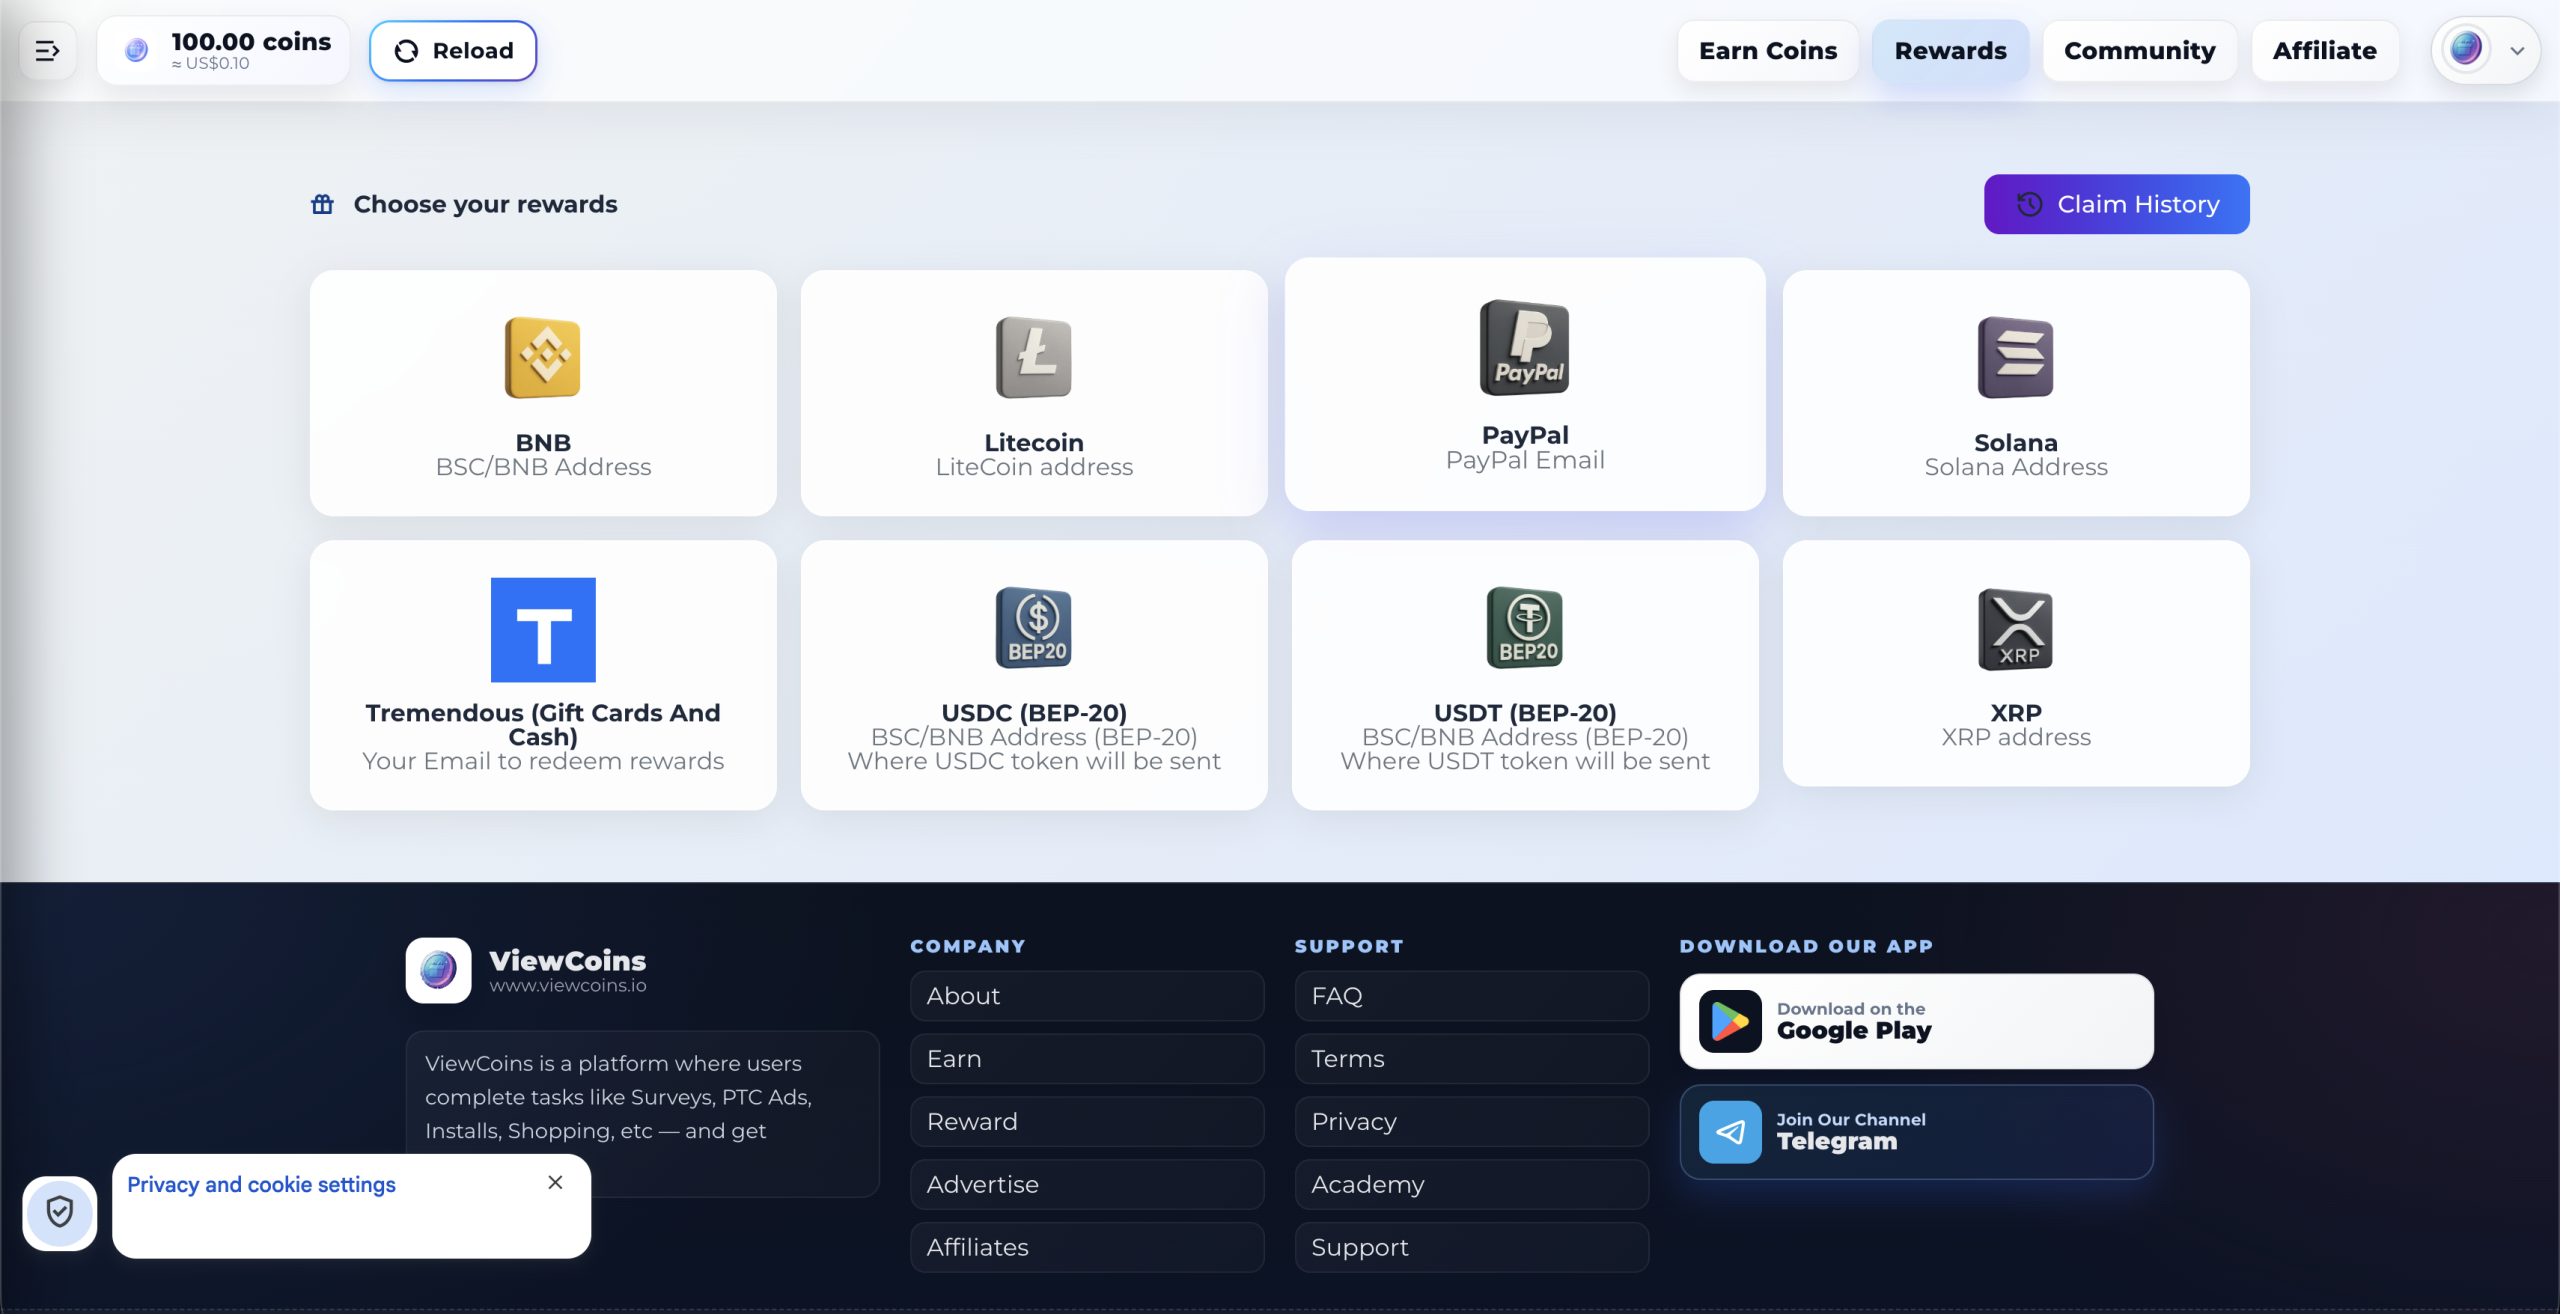Click the PayPal Email text
Viewport: 2560px width, 1314px height.
tap(1525, 460)
